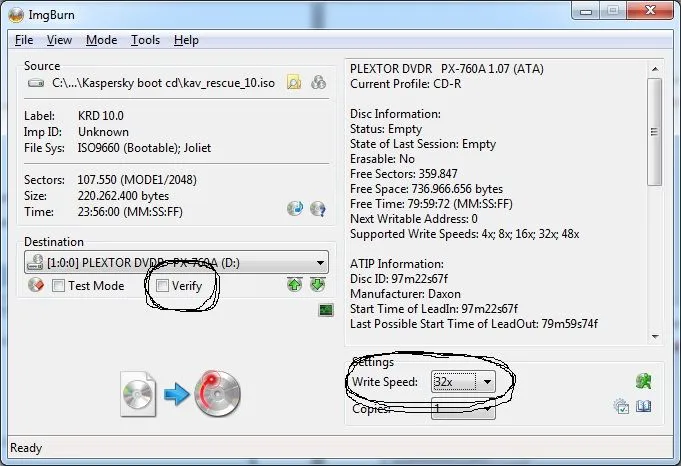The height and width of the screenshot is (466, 681).
Task: Click the erase disc icon
Action: tap(36, 285)
